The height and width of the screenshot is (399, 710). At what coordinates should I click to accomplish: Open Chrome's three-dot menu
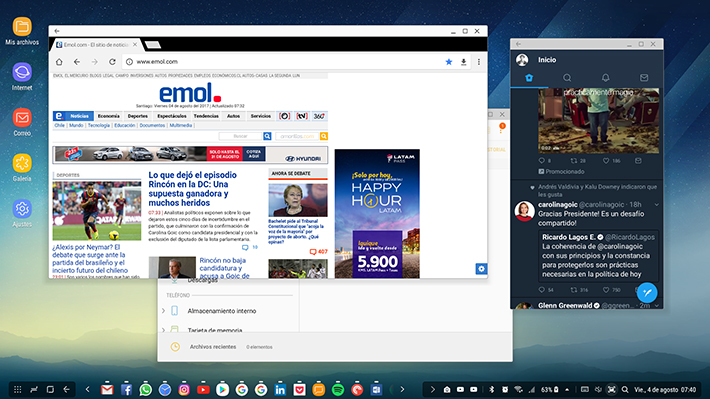[x=479, y=62]
